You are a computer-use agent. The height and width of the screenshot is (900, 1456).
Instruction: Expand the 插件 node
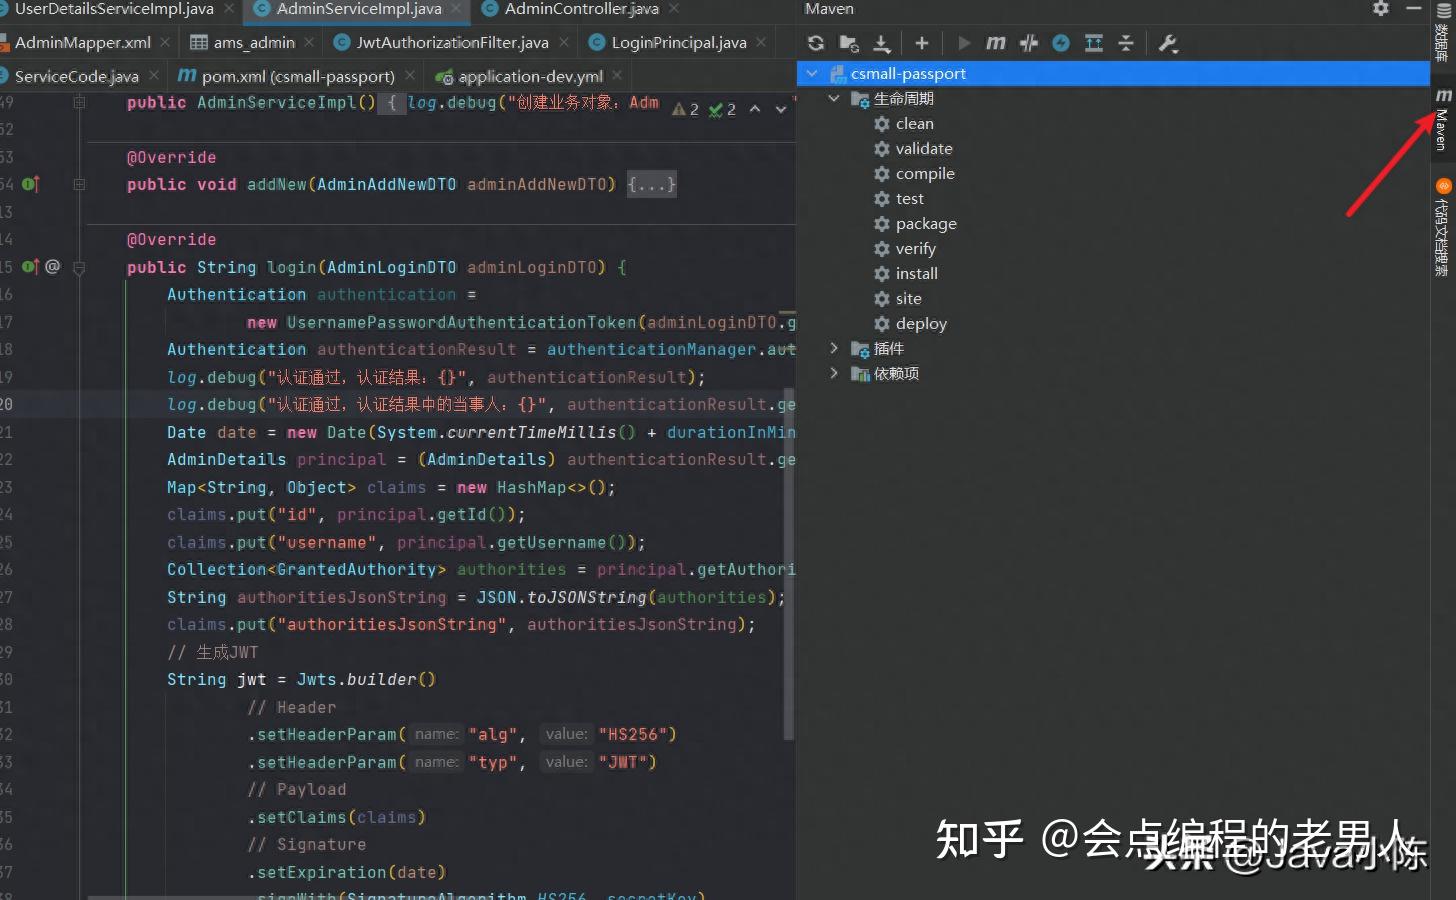(835, 348)
